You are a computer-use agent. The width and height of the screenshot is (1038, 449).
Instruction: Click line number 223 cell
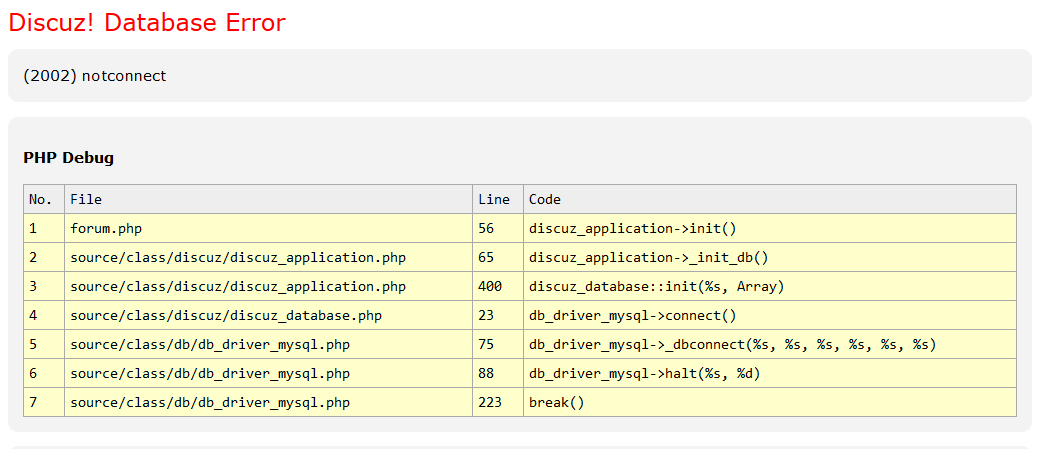(498, 403)
